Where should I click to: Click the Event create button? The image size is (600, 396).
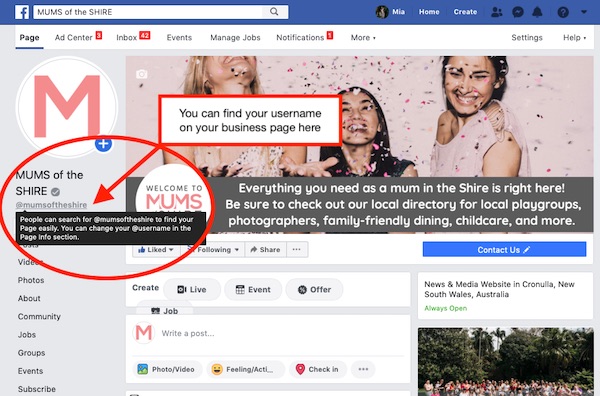point(253,290)
